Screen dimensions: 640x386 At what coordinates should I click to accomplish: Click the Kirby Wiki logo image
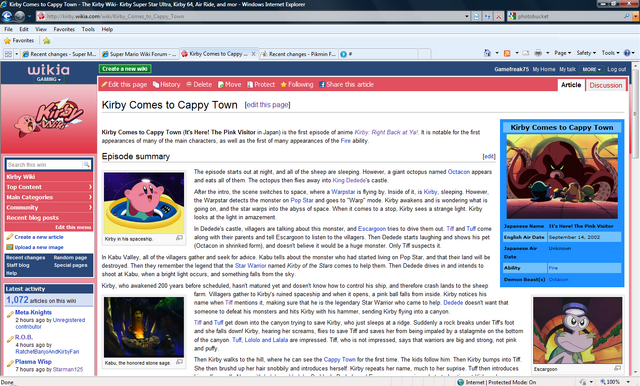(49, 118)
